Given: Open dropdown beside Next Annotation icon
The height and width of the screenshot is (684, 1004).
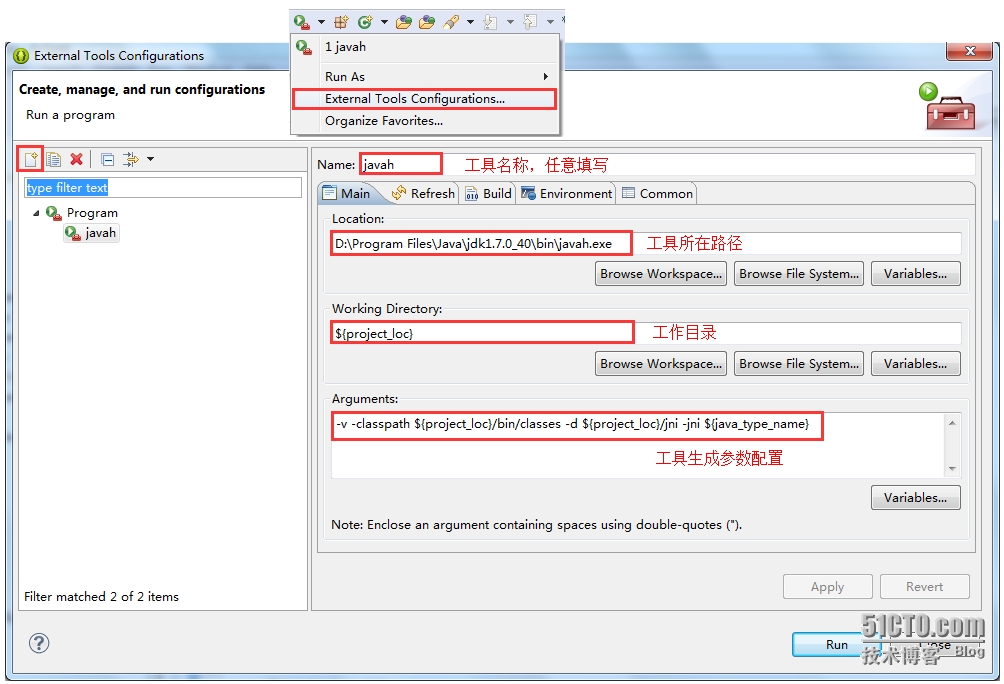Looking at the screenshot, I should [510, 22].
